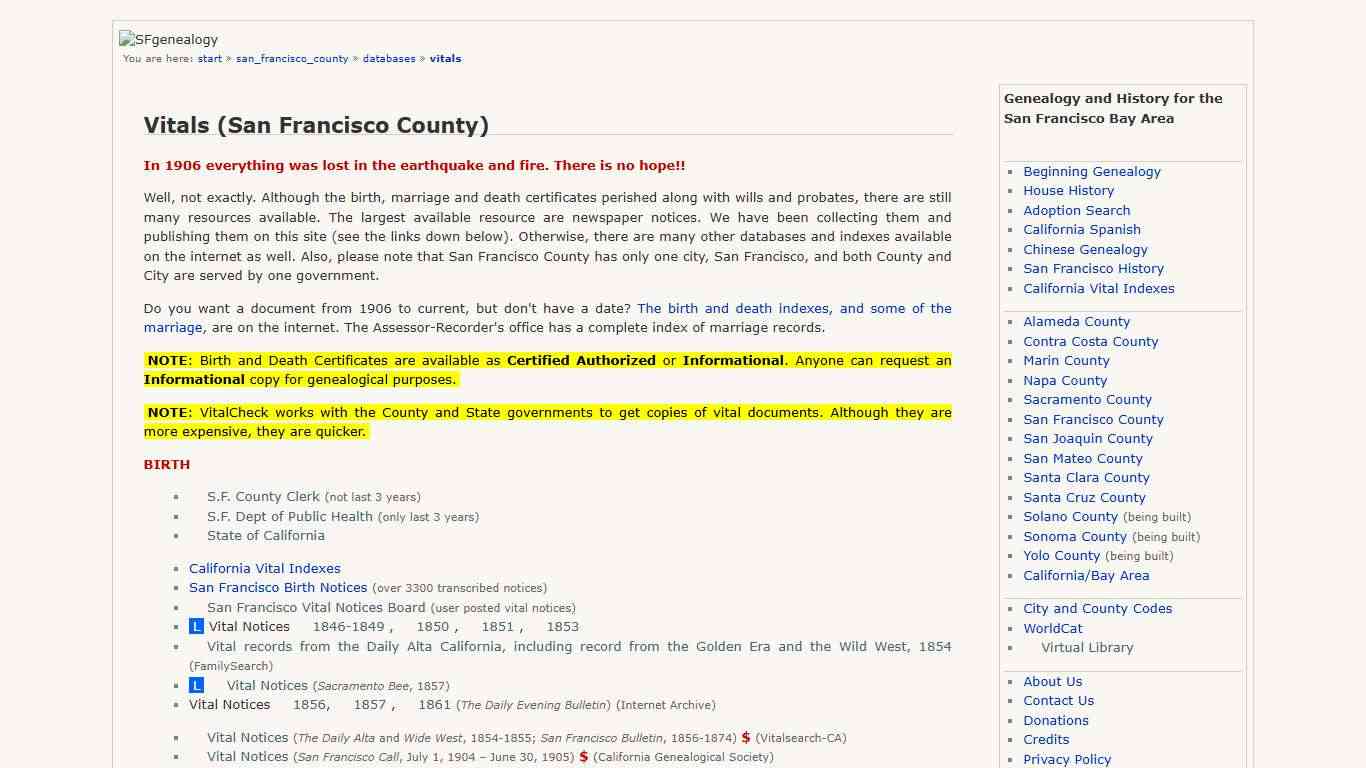
Task: Open the start breadcrumb link
Action: click(x=209, y=58)
